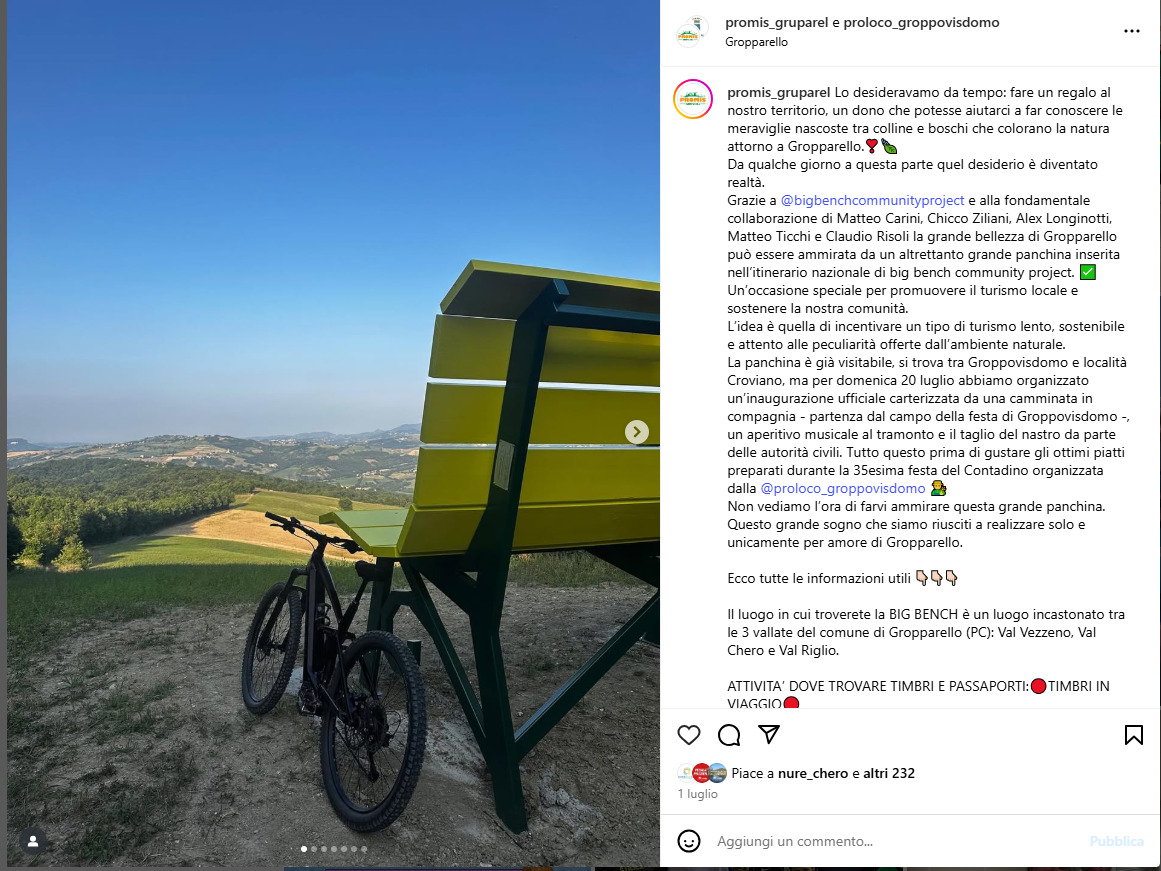Click in Aggiungi un commento field
This screenshot has height=871, width=1161.
pyautogui.click(x=896, y=841)
